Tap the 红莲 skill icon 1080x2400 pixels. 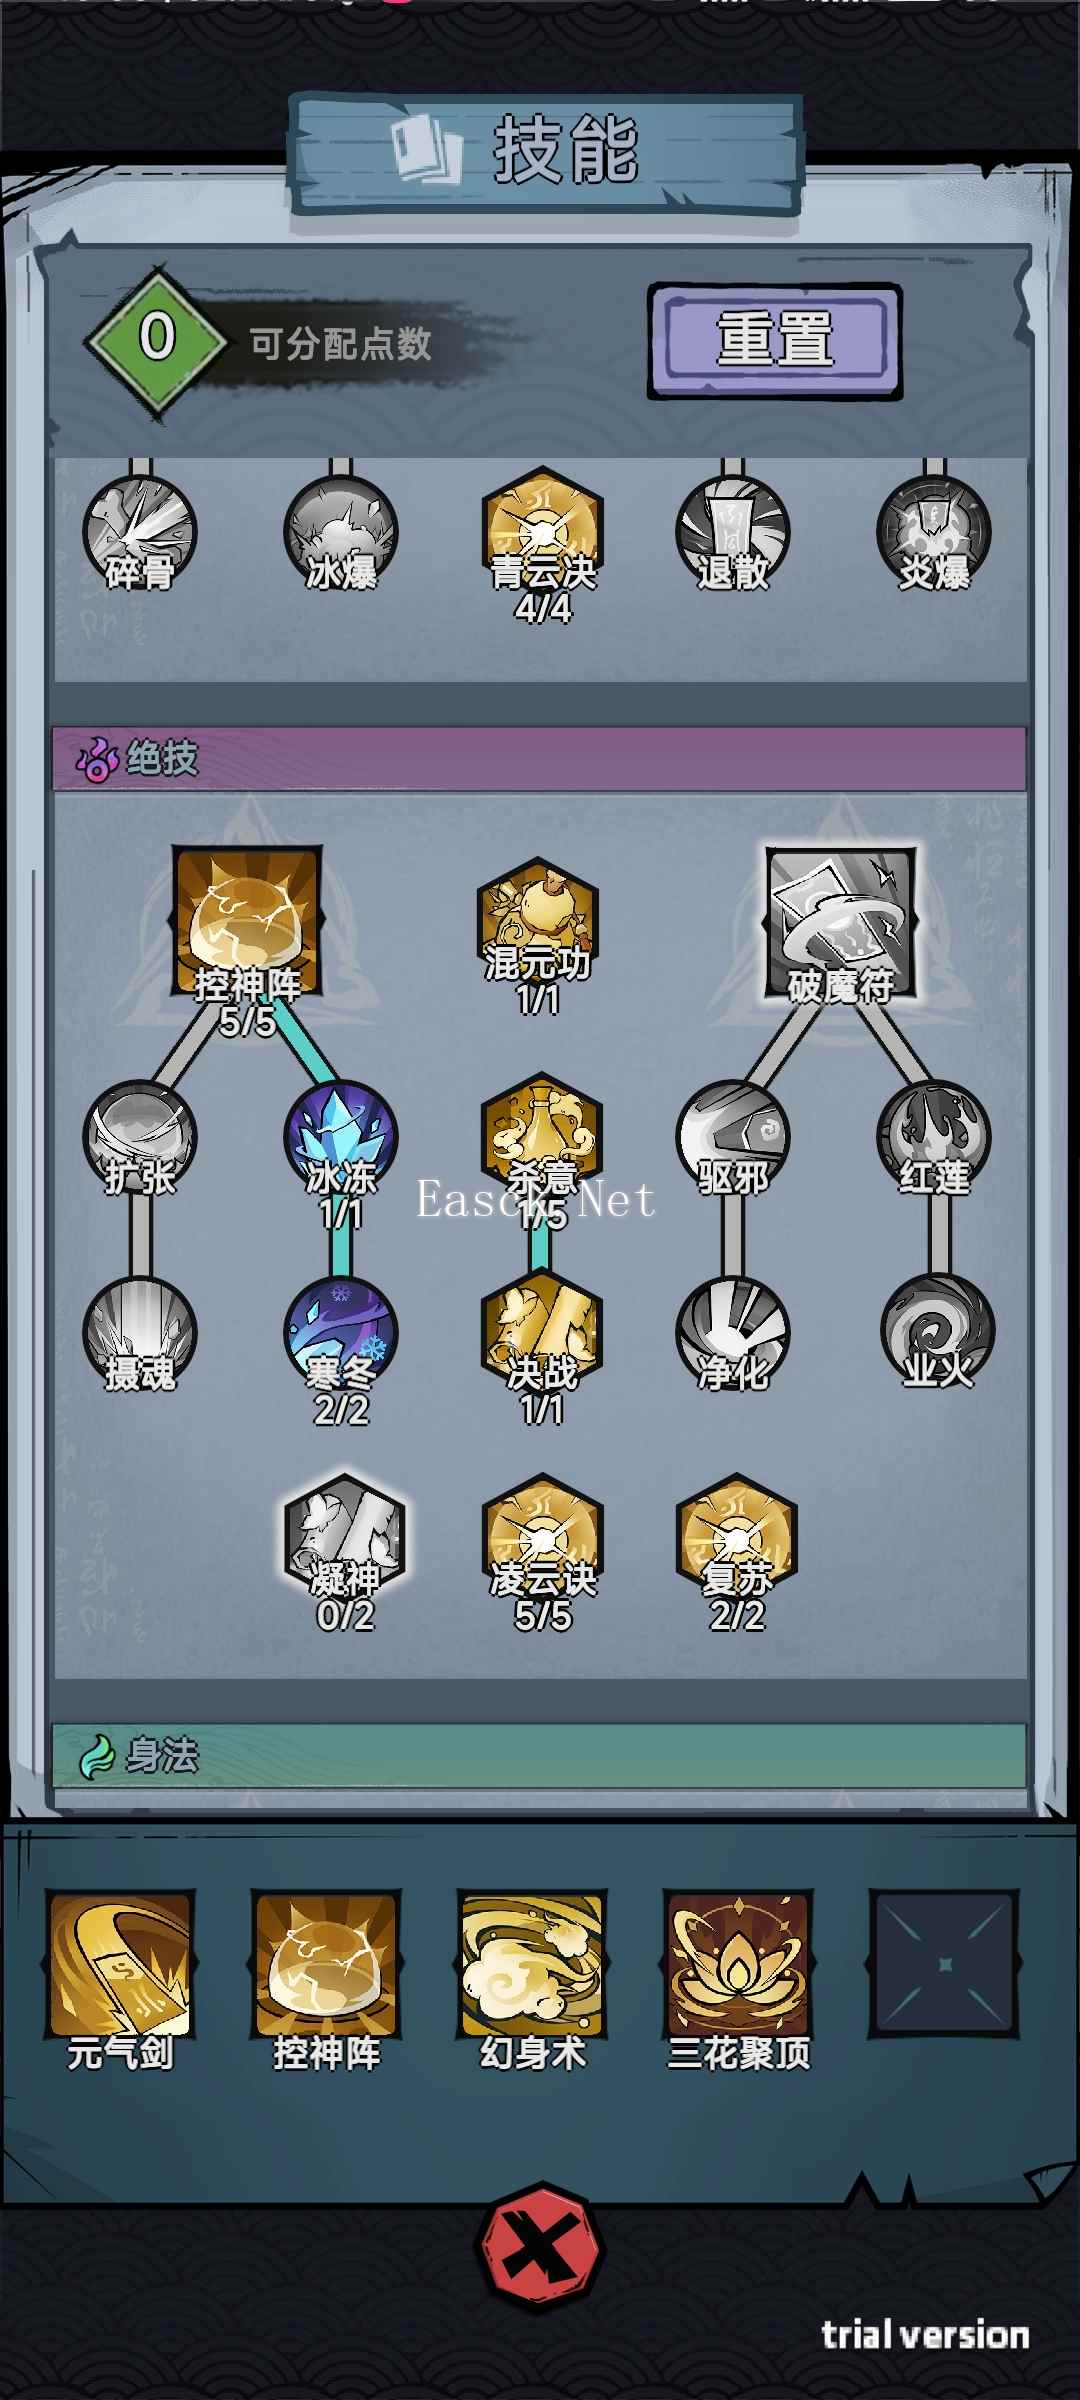pyautogui.click(x=934, y=1138)
